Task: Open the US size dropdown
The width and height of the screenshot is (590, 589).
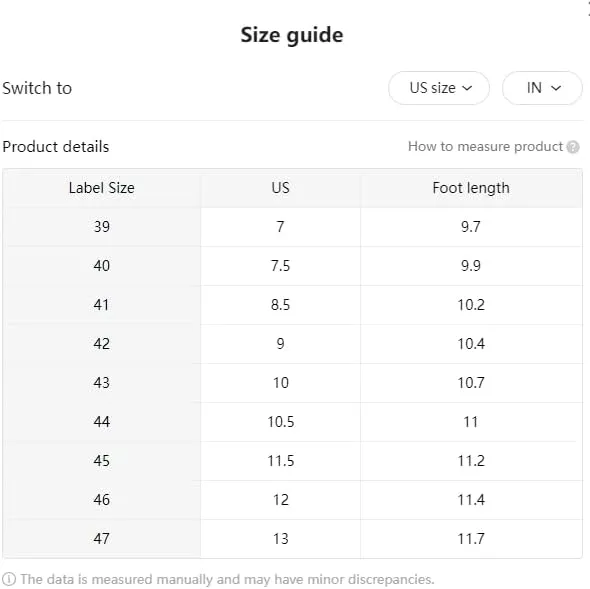Action: tap(439, 88)
